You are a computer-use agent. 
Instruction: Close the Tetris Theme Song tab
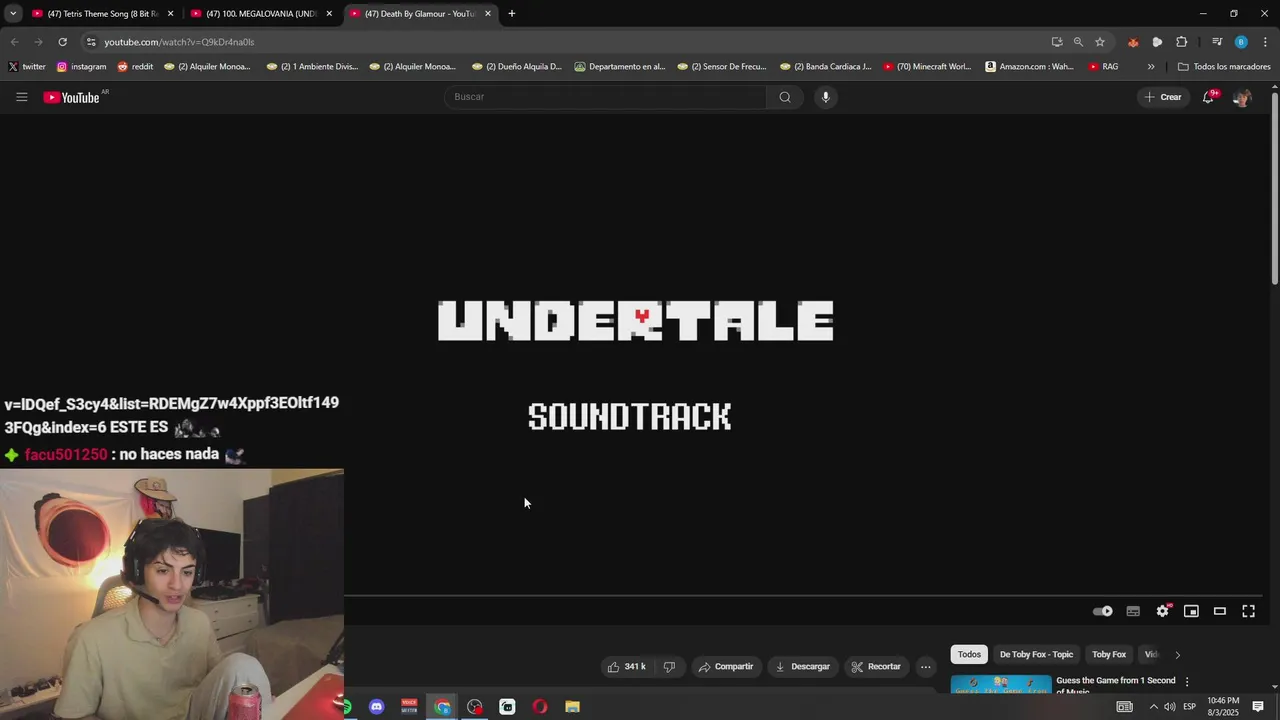pyautogui.click(x=170, y=14)
